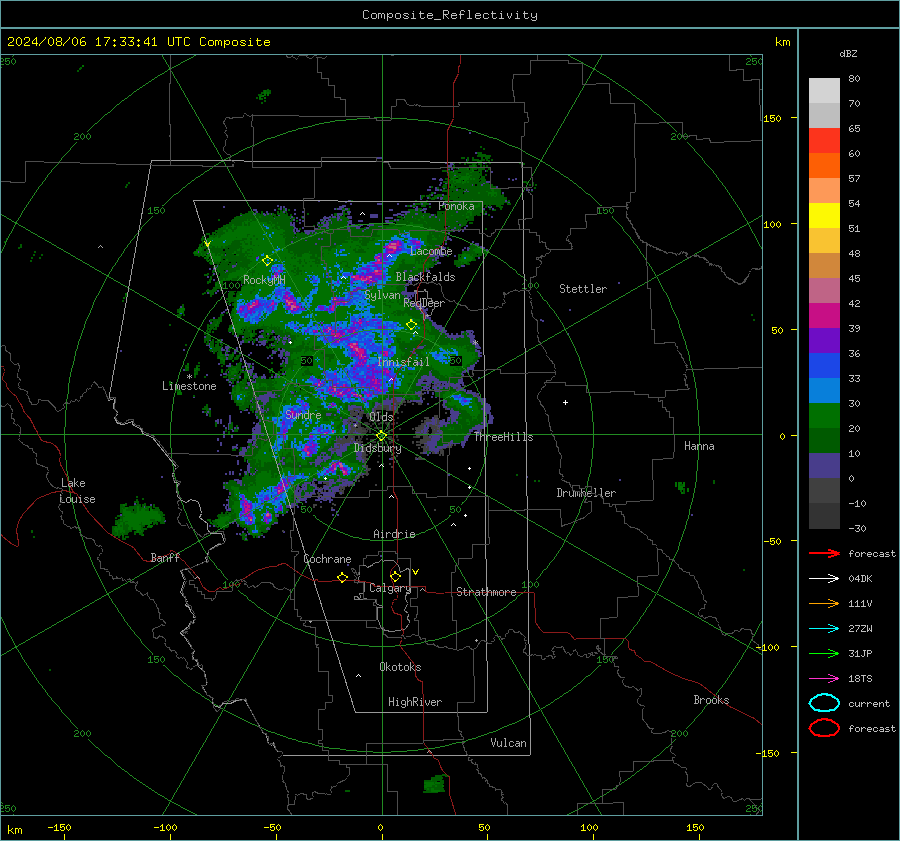Click the Lake Louise label

(77, 491)
